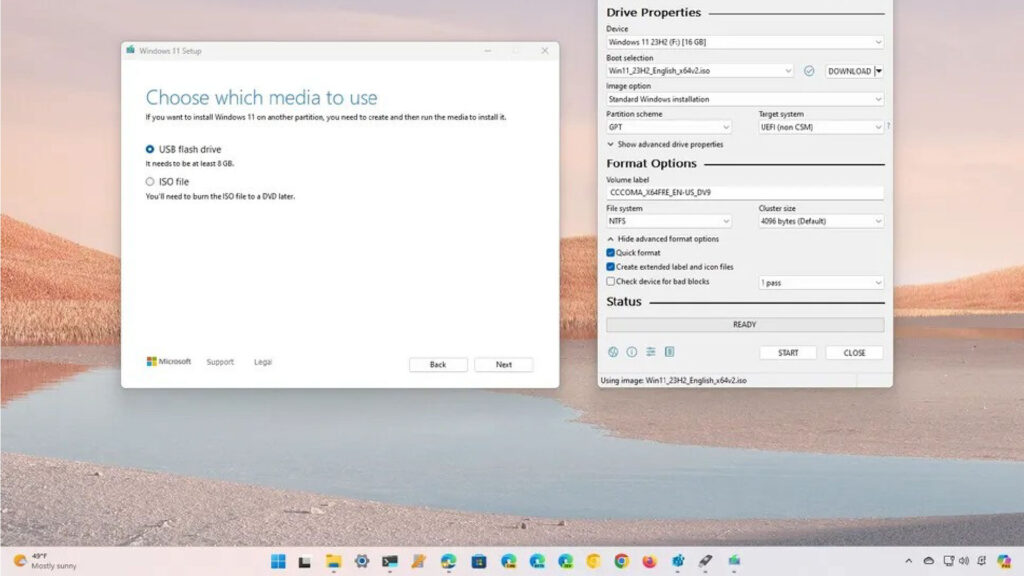
Task: Open the File system NTFS dropdown
Action: 669,221
